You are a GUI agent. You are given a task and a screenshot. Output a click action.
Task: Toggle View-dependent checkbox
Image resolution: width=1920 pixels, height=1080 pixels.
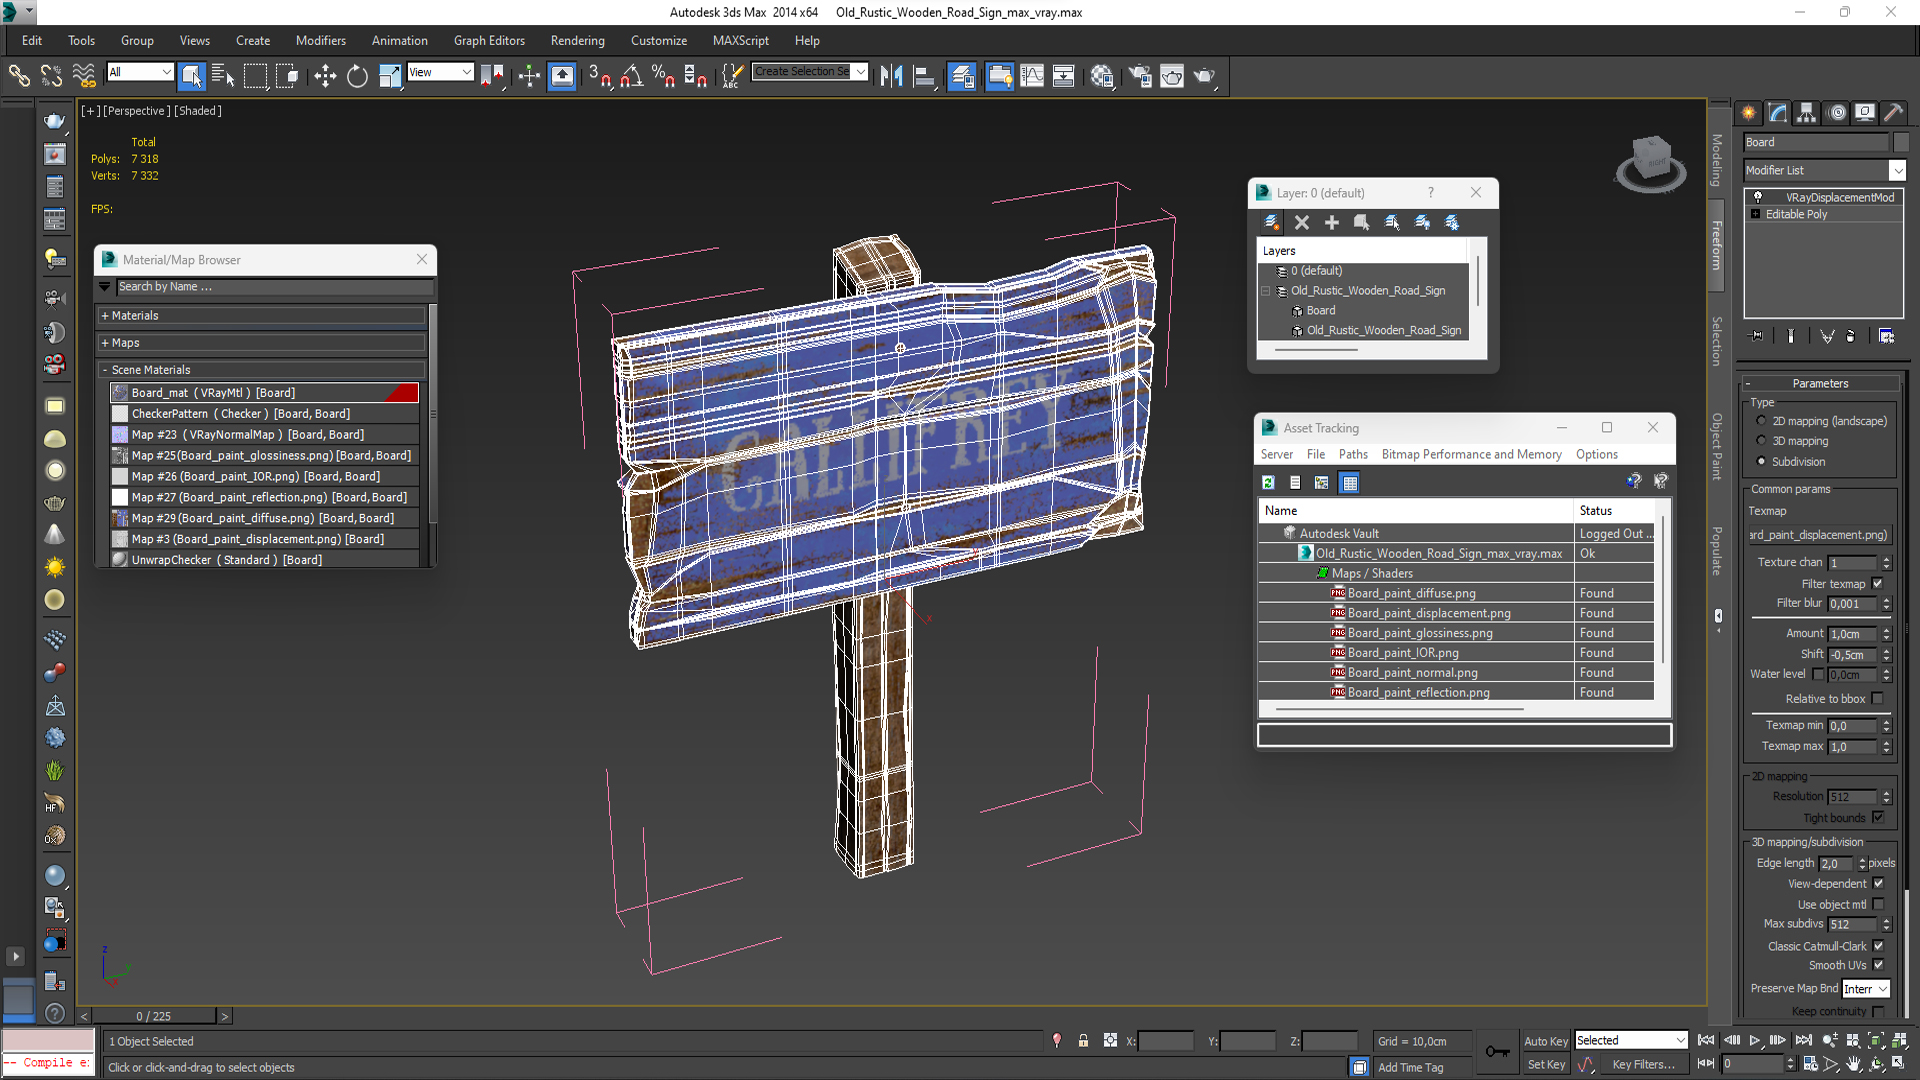(x=1877, y=884)
